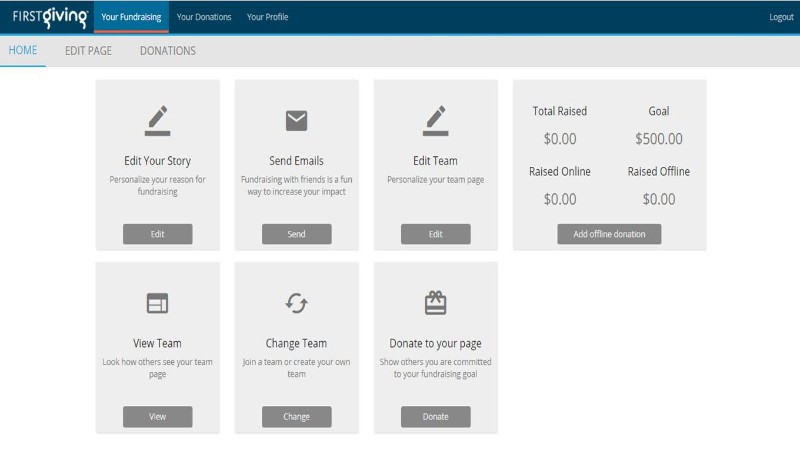Click 'Fundraising with friends is a fun way' text
The height and width of the screenshot is (451, 800).
(x=296, y=186)
